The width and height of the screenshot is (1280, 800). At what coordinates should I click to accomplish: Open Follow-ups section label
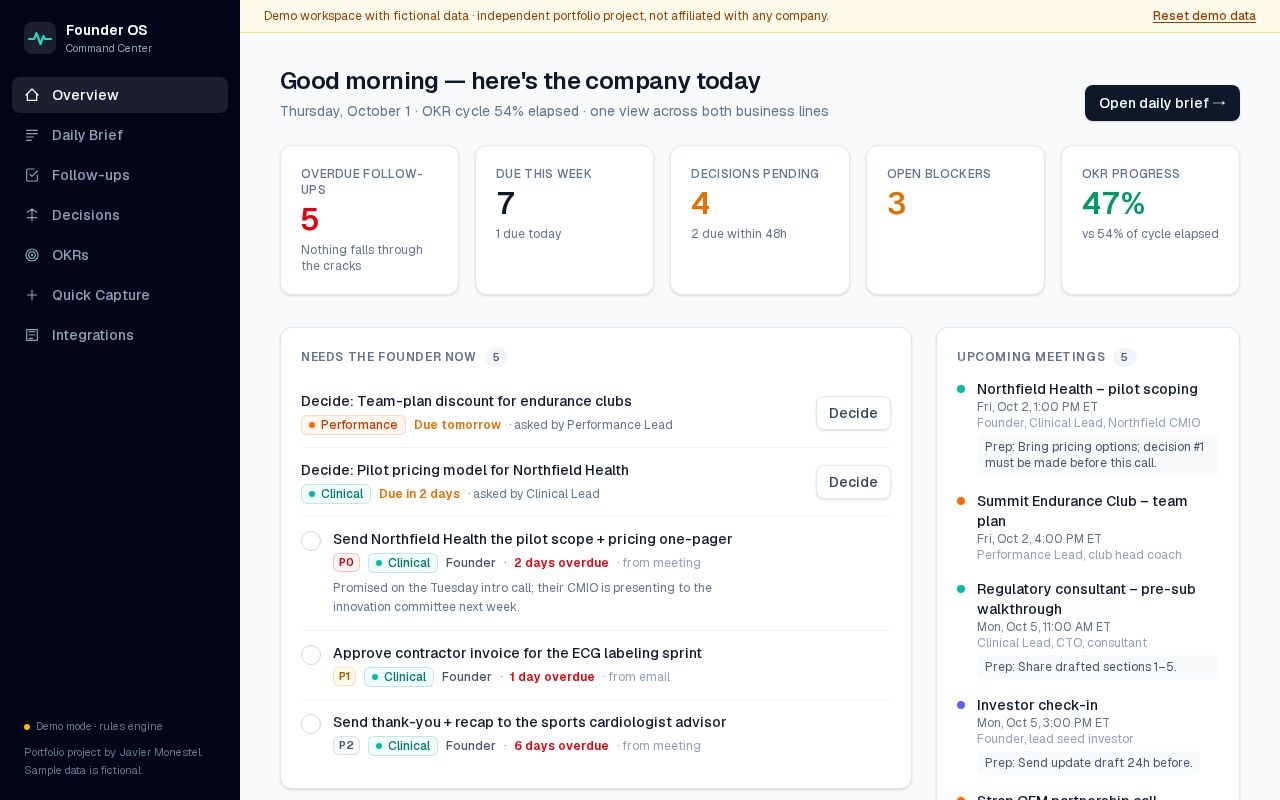[91, 175]
